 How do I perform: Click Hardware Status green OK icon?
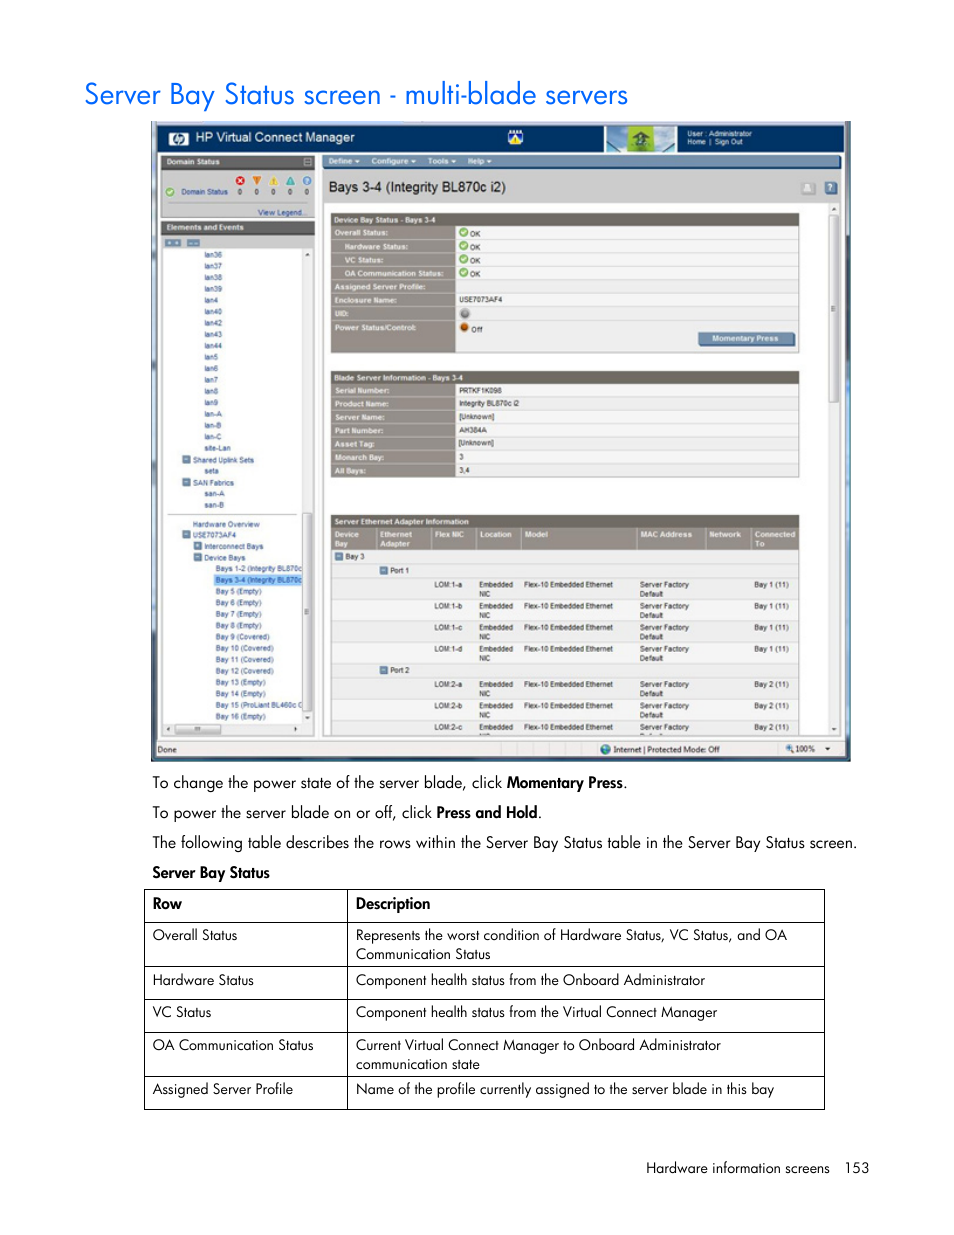click(464, 246)
